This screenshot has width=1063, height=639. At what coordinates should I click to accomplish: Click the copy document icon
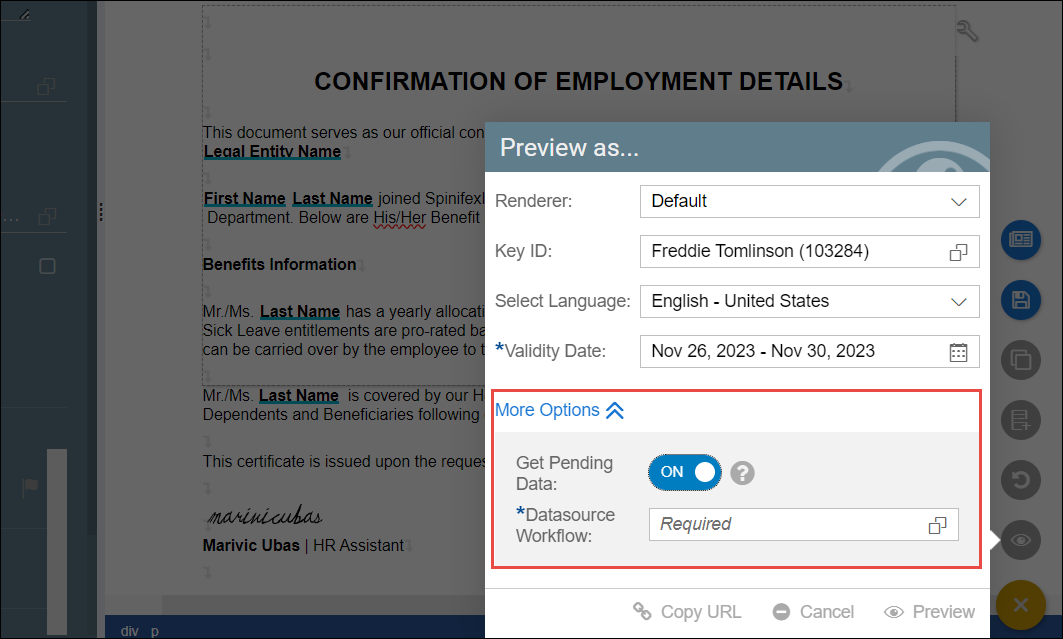(x=1020, y=359)
